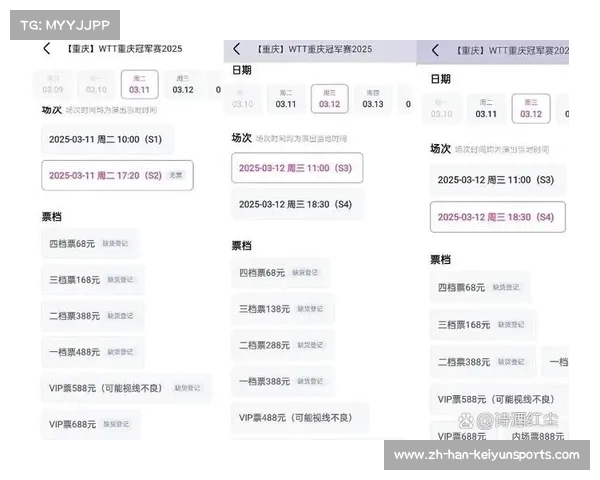Select date 03.12 in the middle panel
This screenshot has height=480, width=600.
click(329, 99)
